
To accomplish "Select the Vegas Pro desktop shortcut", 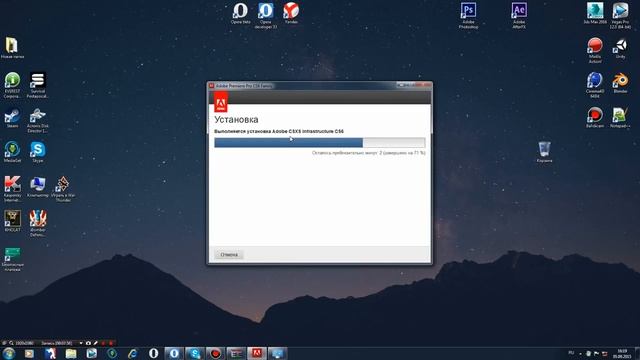I will 620,15.
